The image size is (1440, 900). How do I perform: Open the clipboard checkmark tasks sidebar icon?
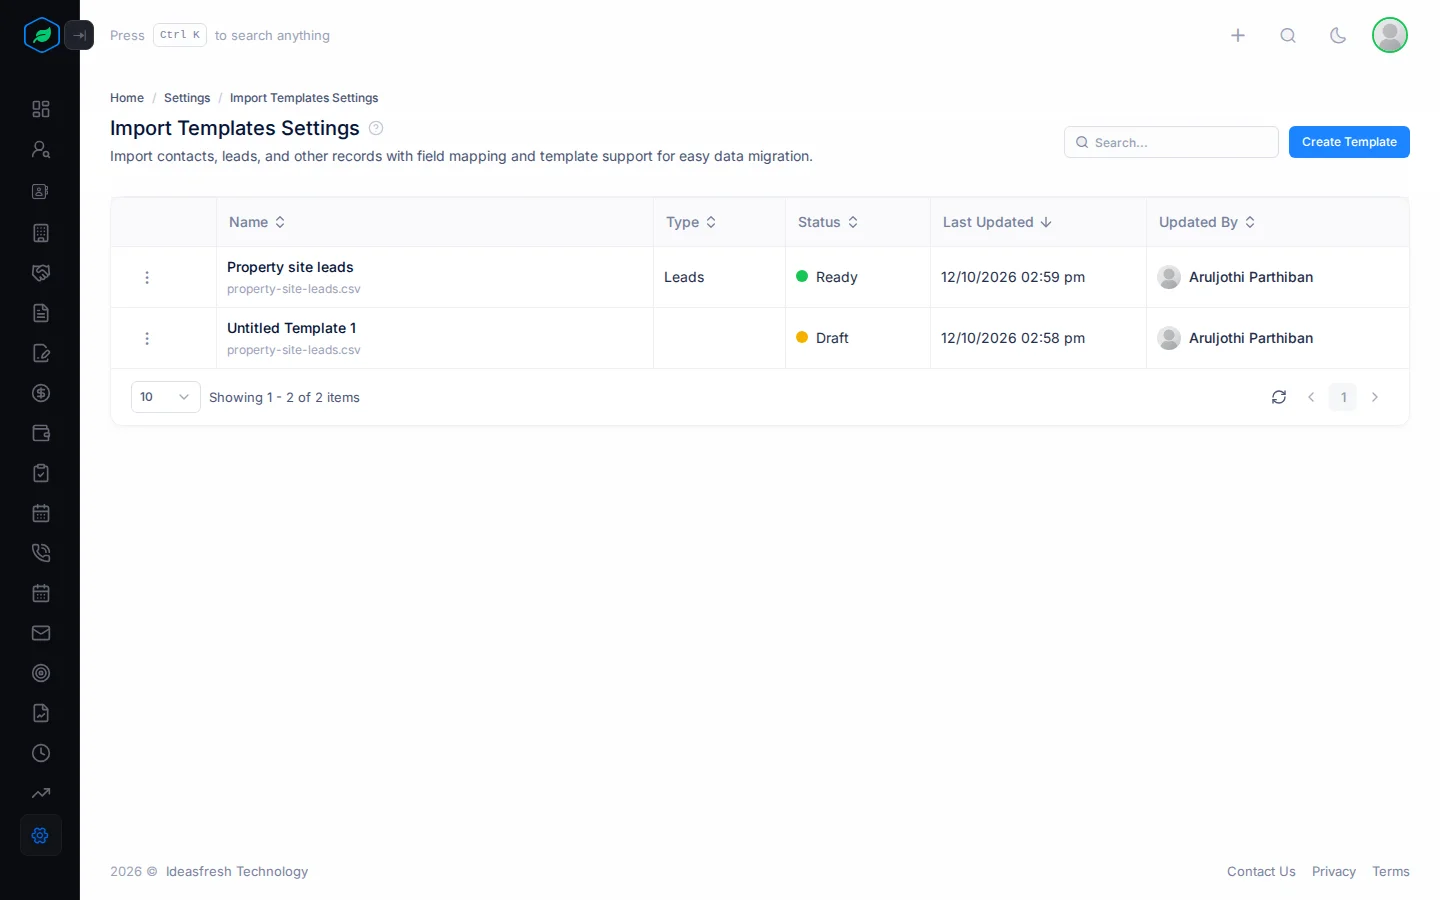(x=41, y=473)
